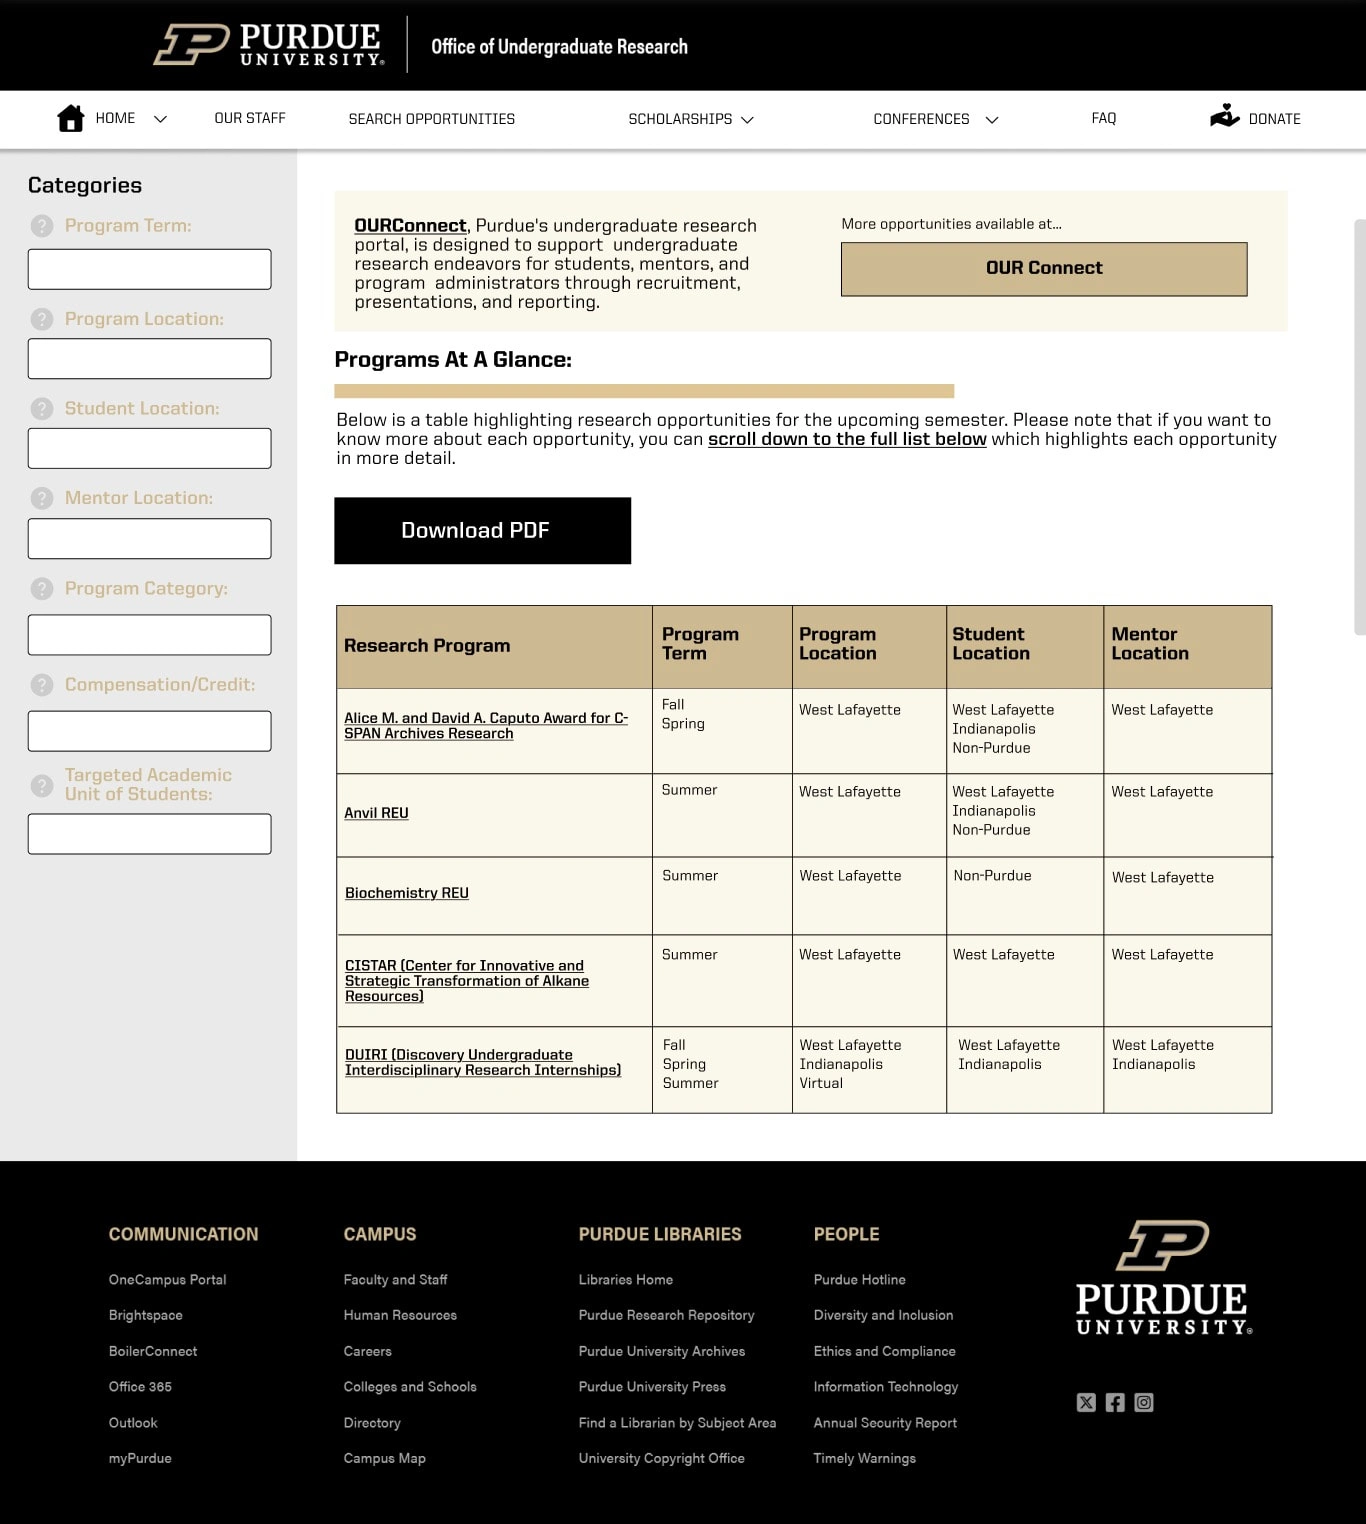Screen dimensions: 1366x1524
Task: Open the Compensation/Credit filter box
Action: pos(150,731)
